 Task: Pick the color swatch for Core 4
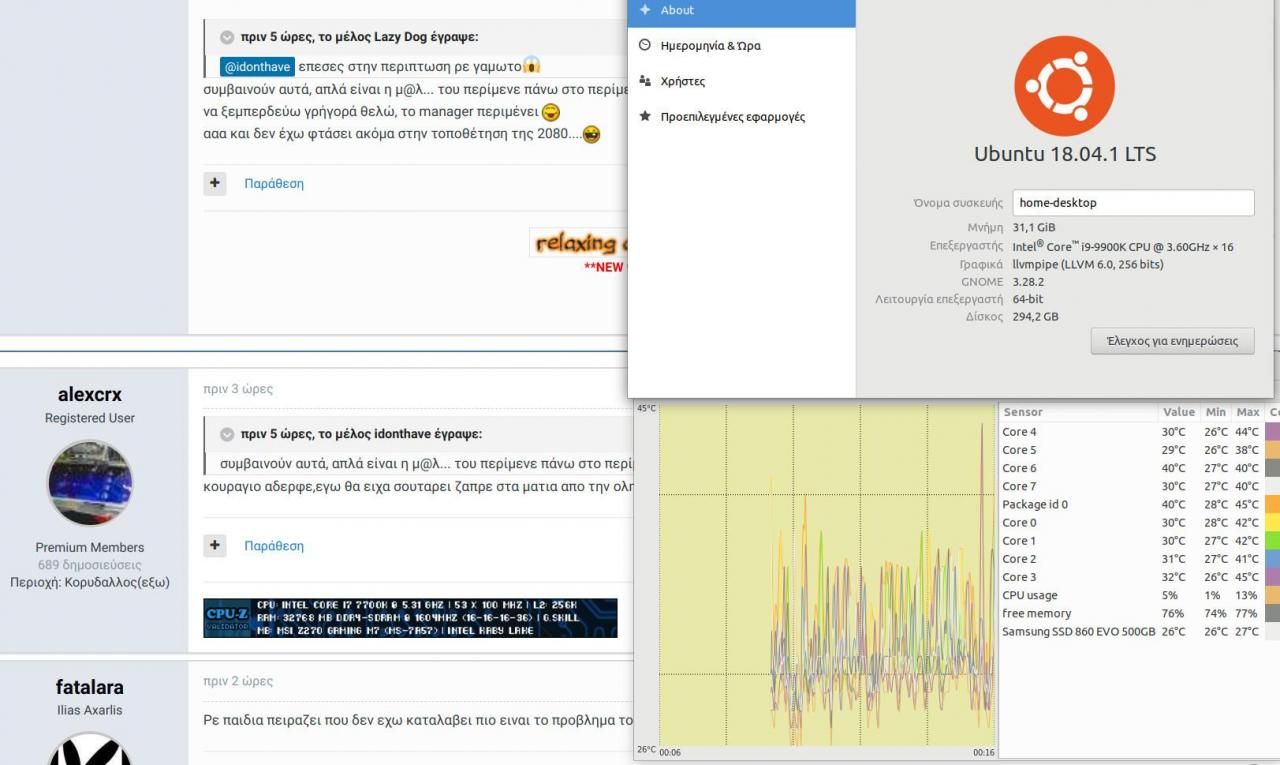1272,432
